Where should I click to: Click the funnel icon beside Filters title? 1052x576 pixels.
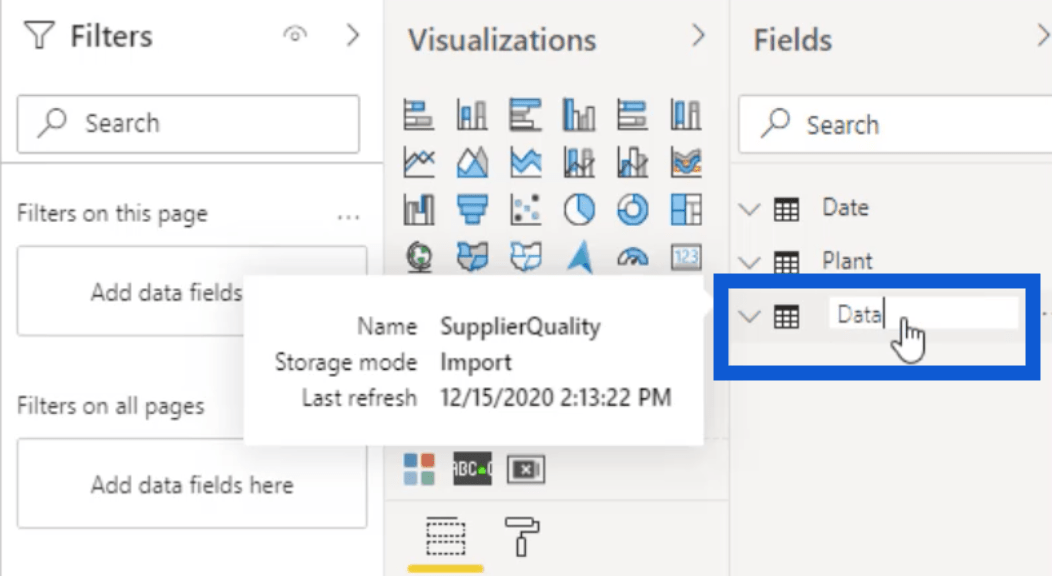tap(39, 36)
